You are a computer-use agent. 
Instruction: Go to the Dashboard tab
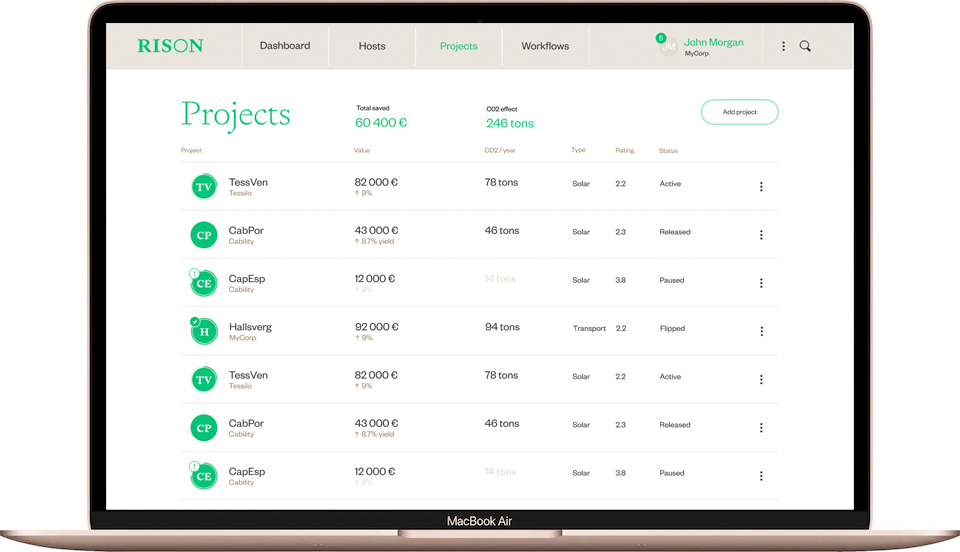pos(285,46)
